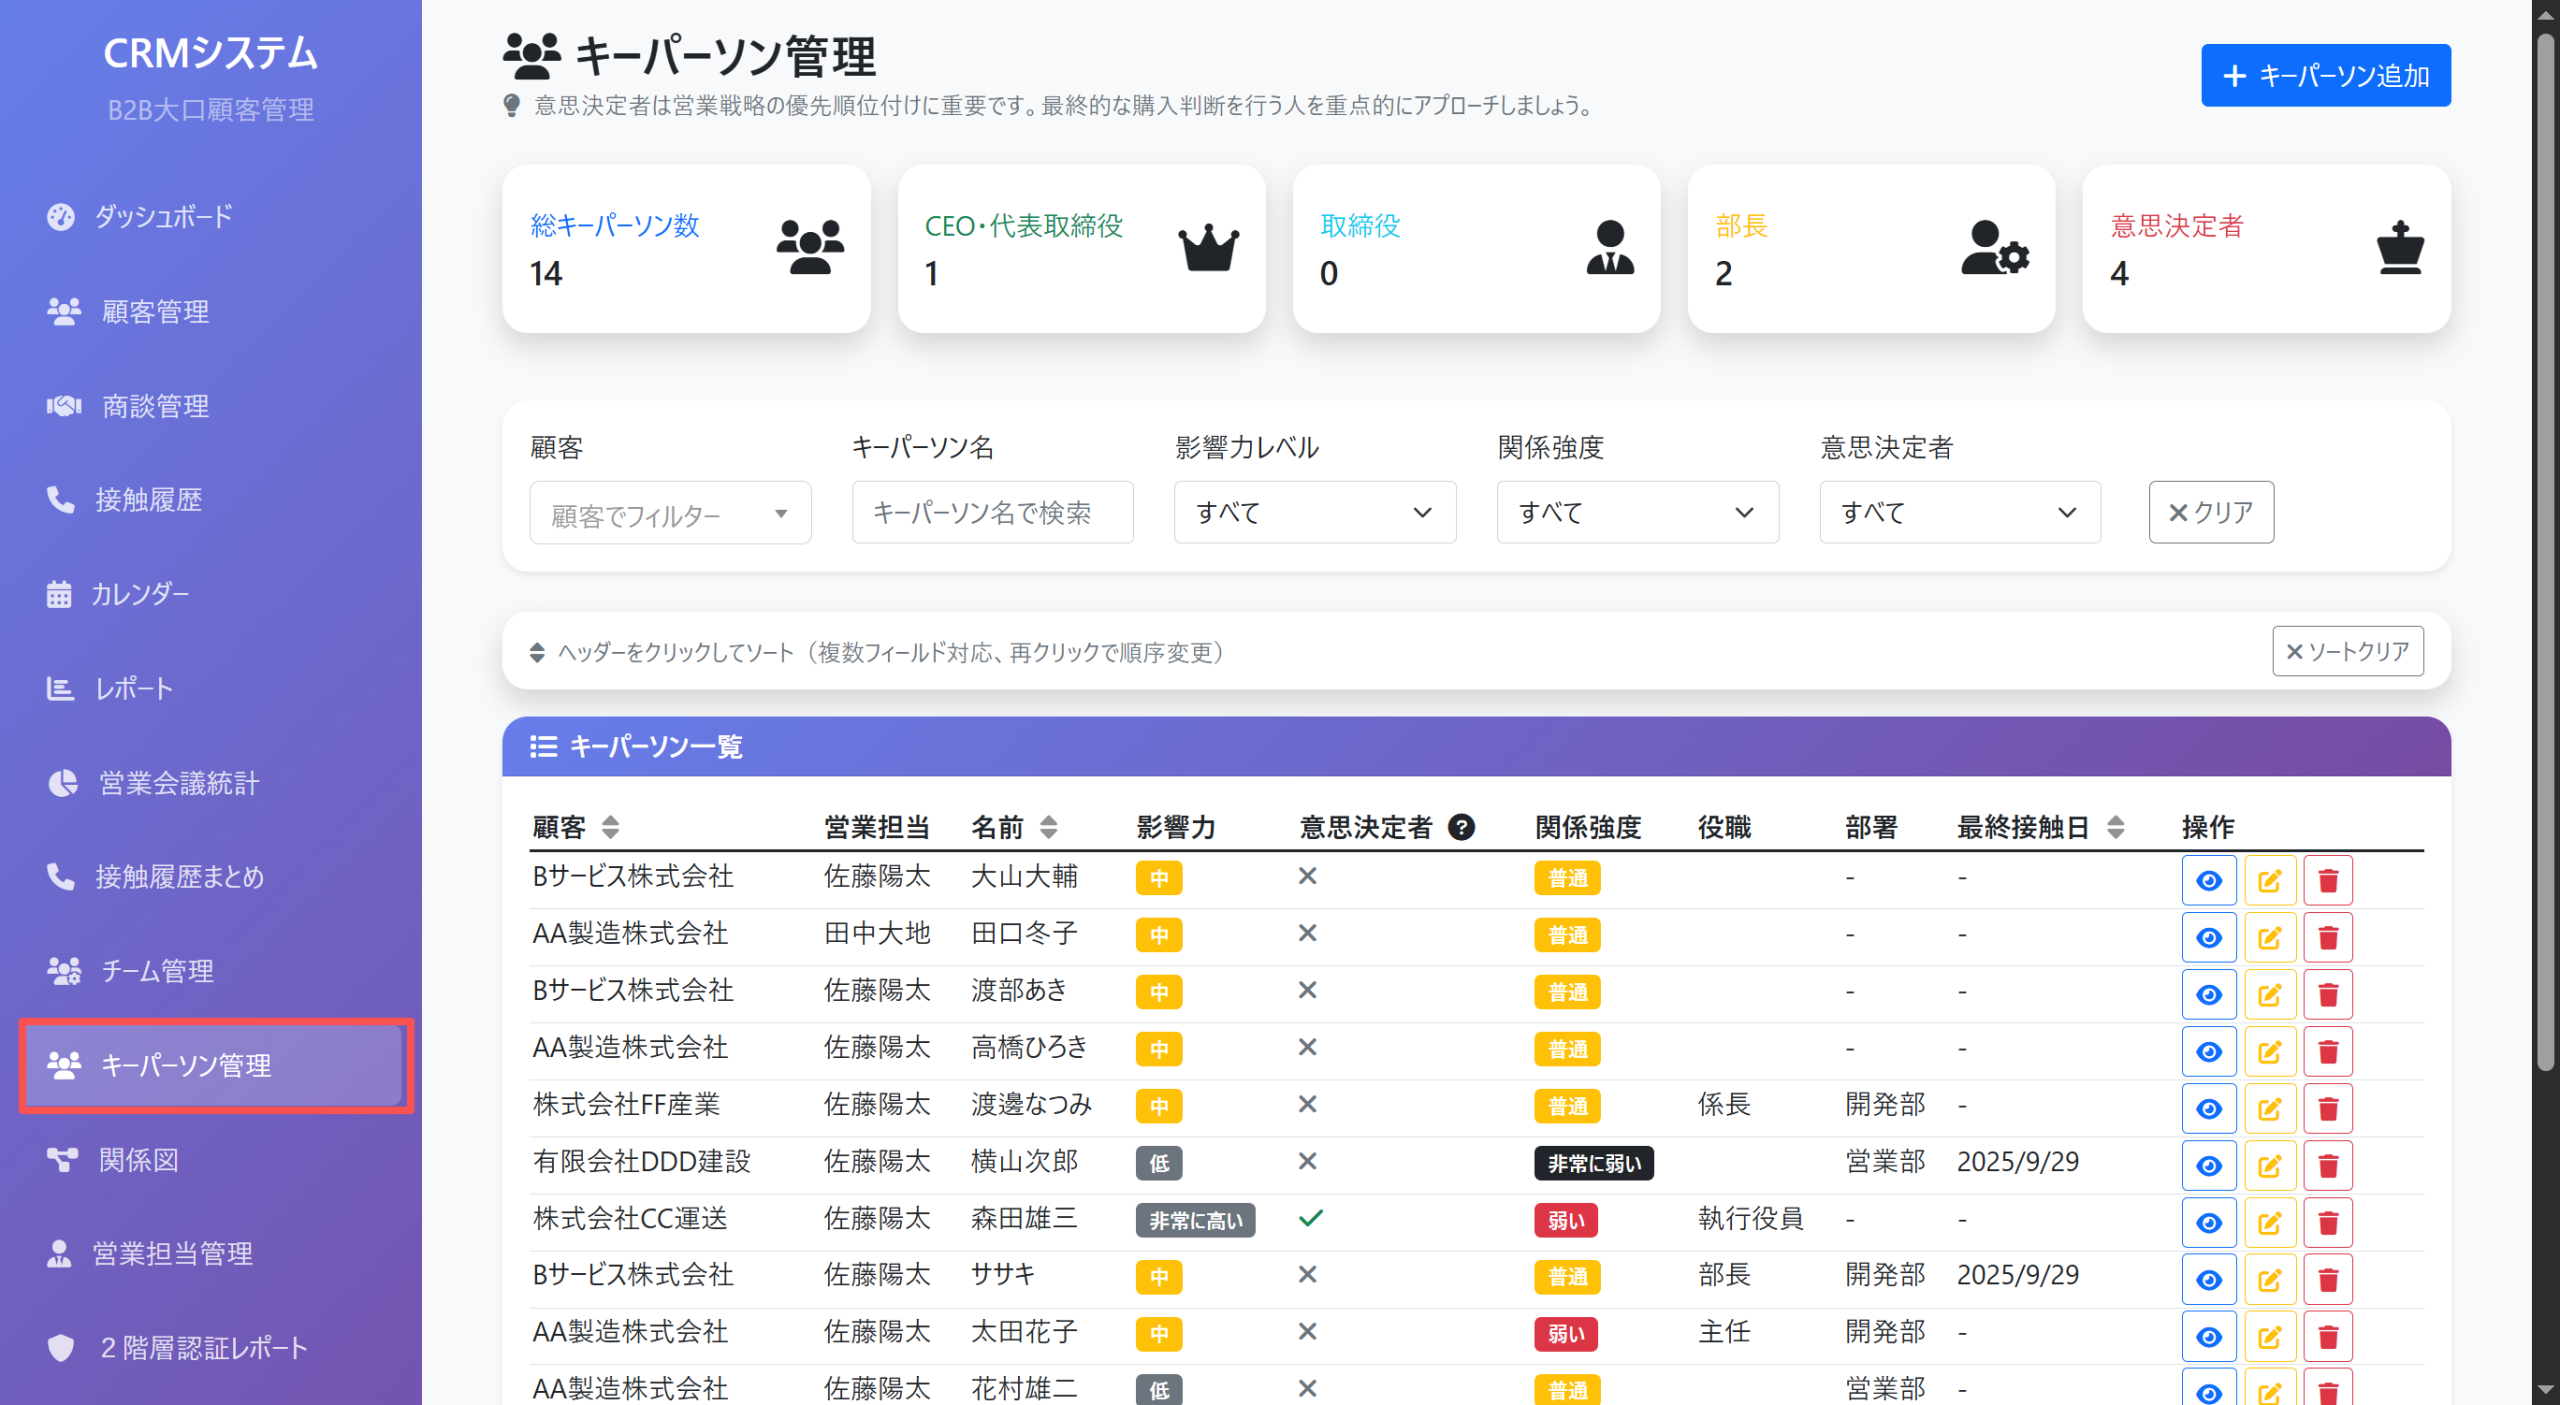
Task: Expand the 関係強度 filter dropdown
Action: [x=1637, y=512]
